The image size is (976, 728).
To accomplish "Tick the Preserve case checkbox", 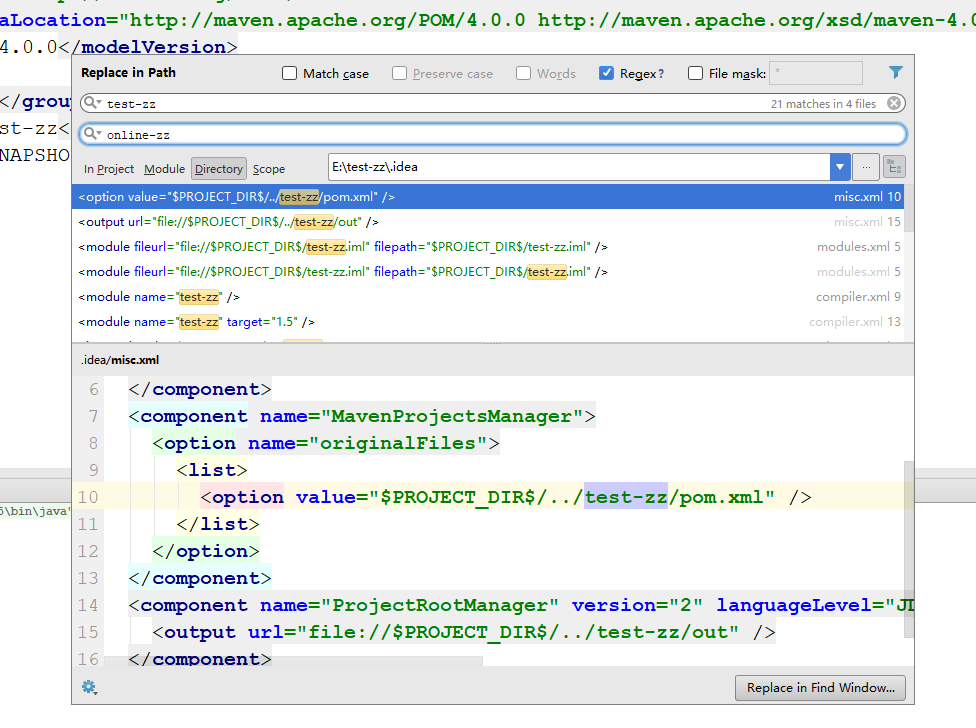I will [400, 73].
